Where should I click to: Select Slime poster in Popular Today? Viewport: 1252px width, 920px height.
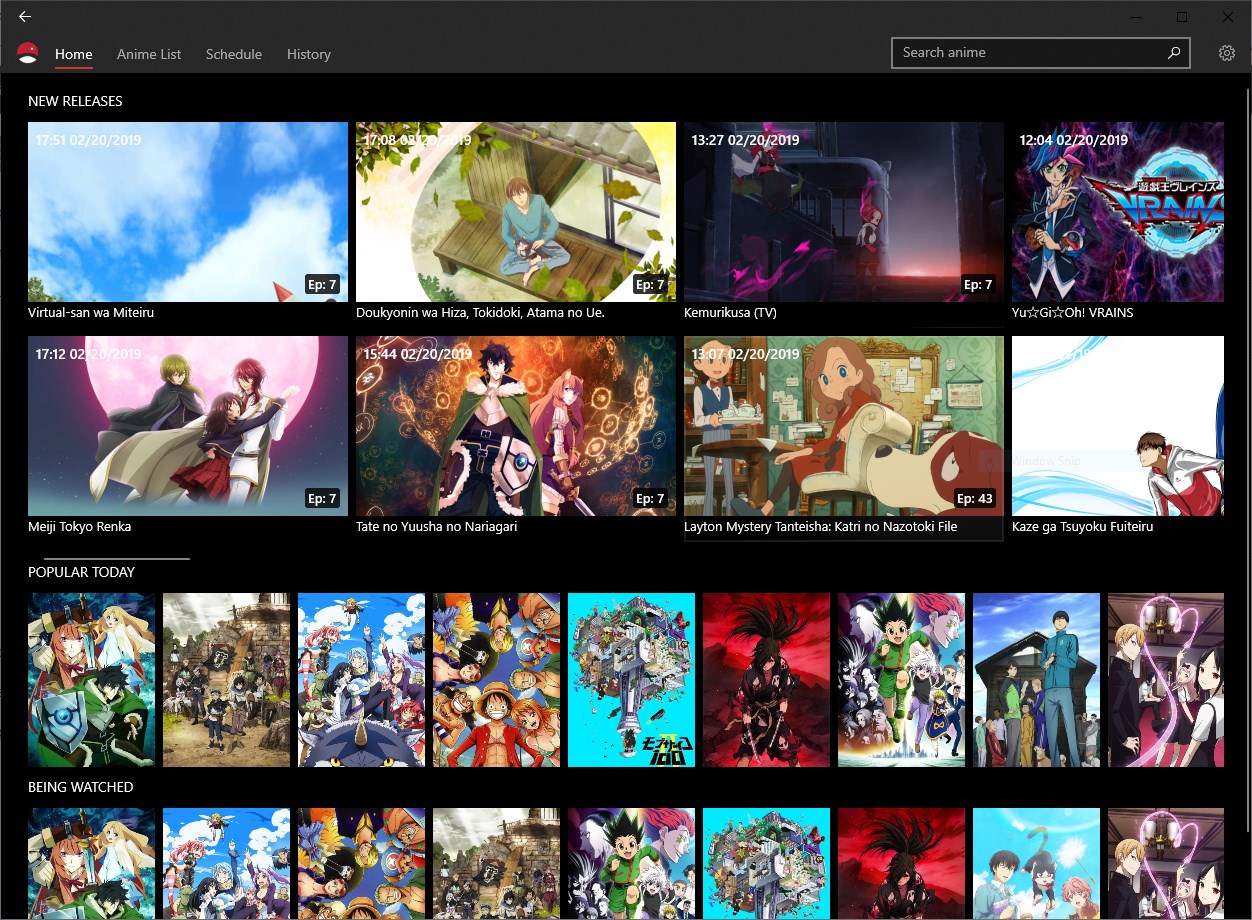[x=361, y=680]
